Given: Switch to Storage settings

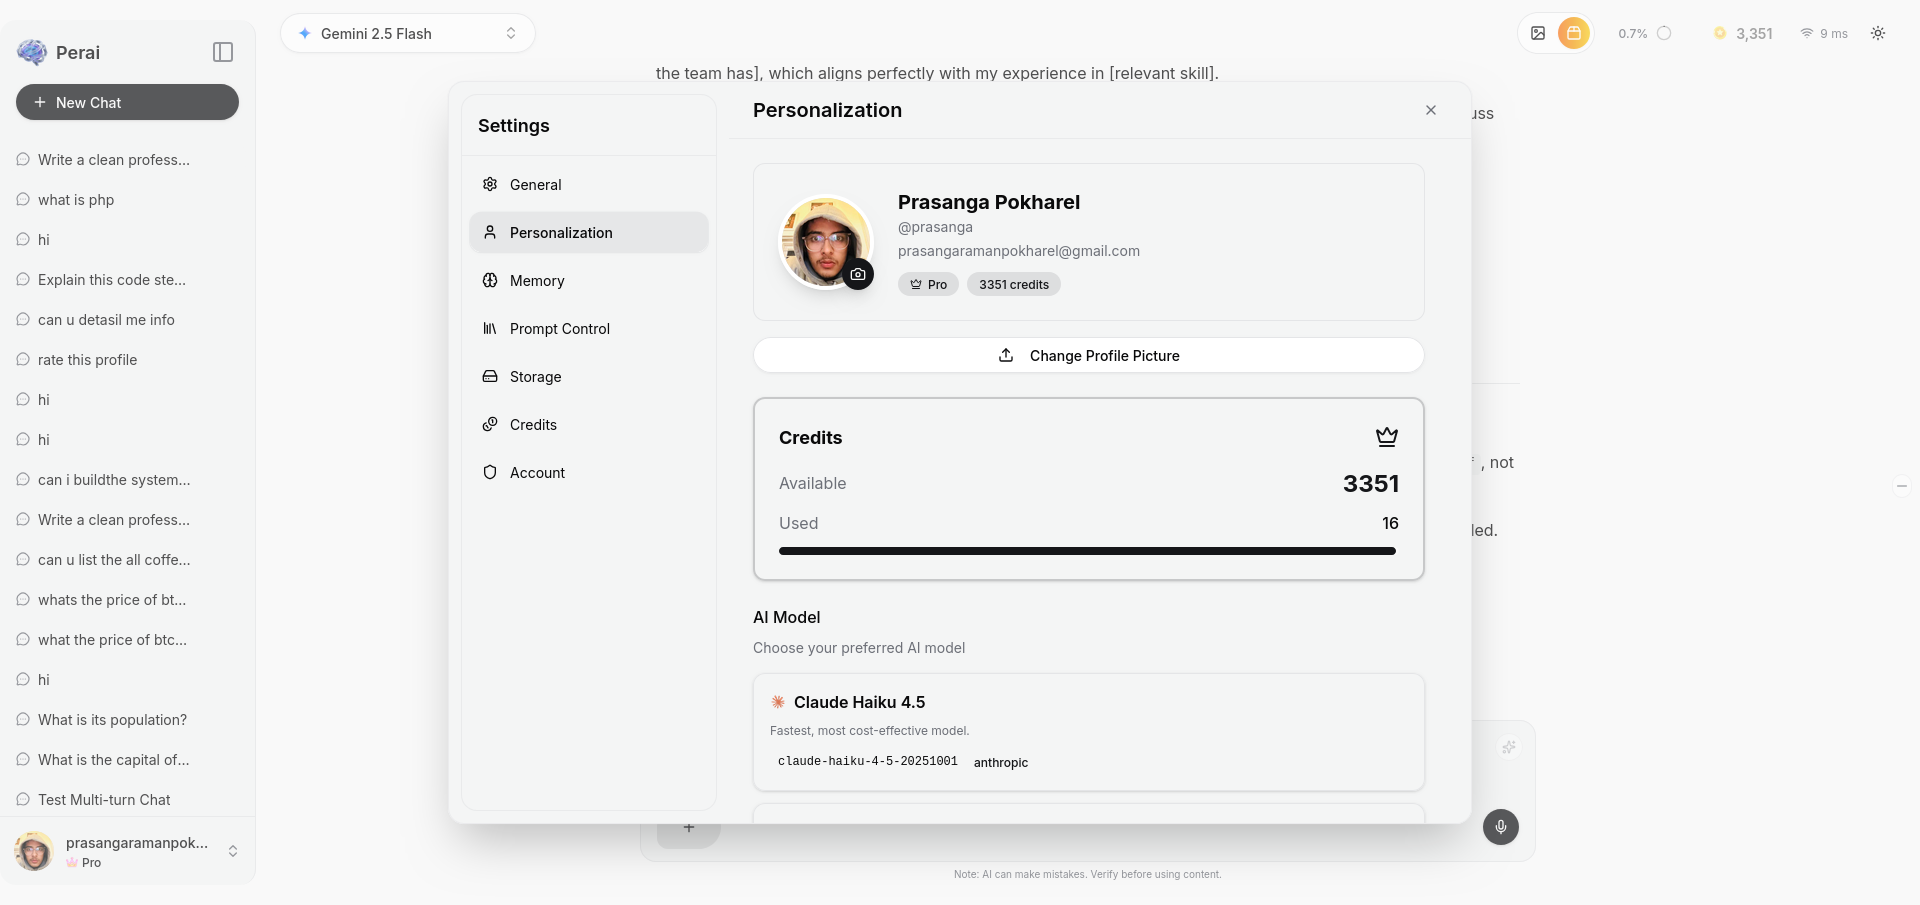Looking at the screenshot, I should 589,376.
